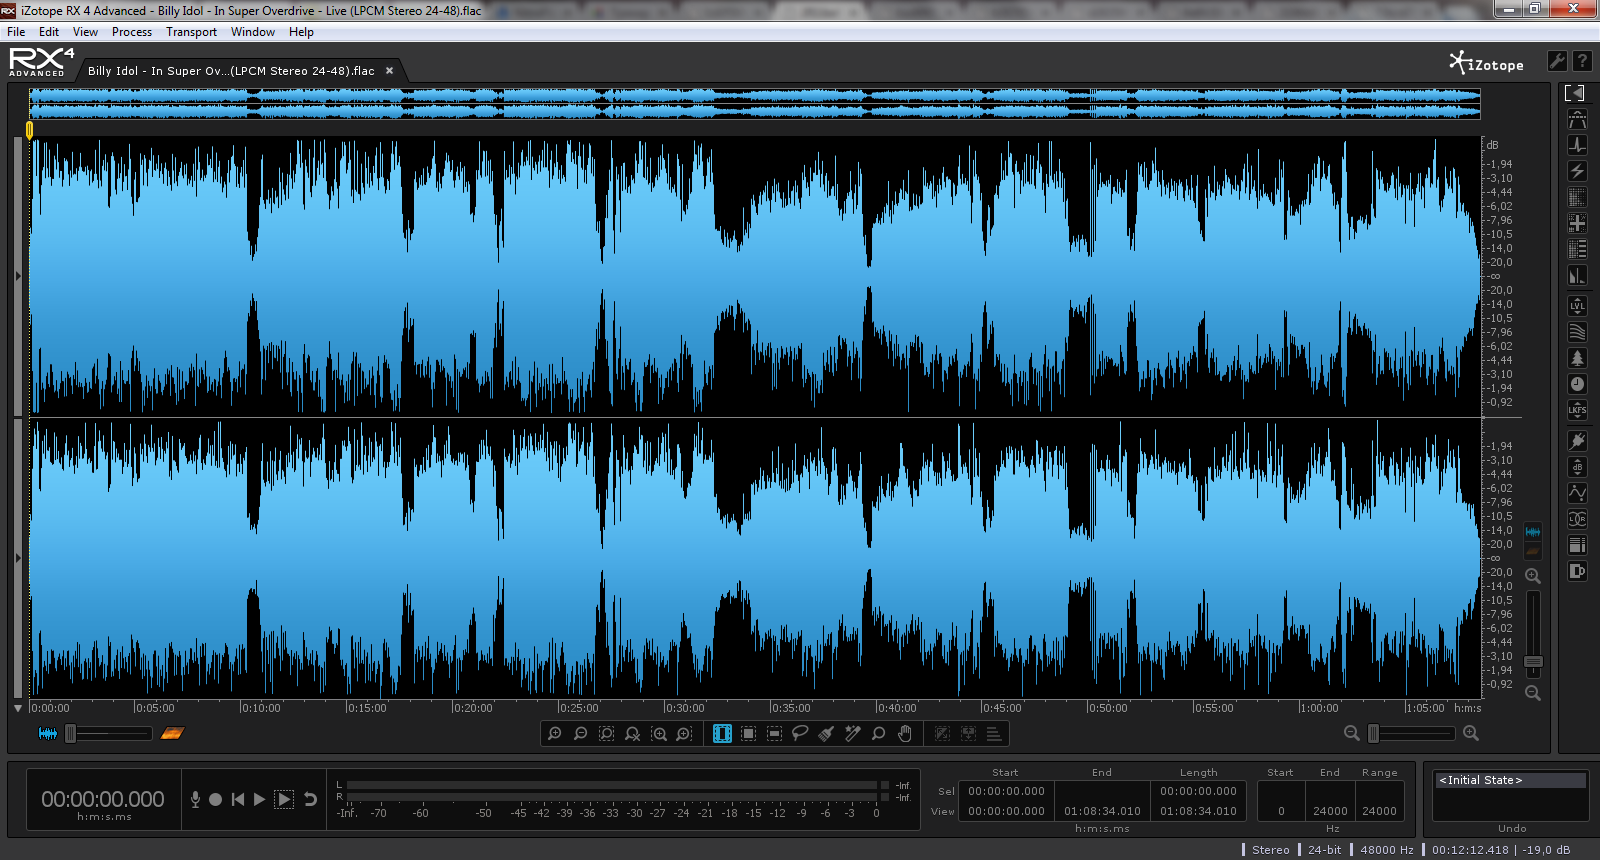
Task: Click the Play button
Action: [260, 799]
